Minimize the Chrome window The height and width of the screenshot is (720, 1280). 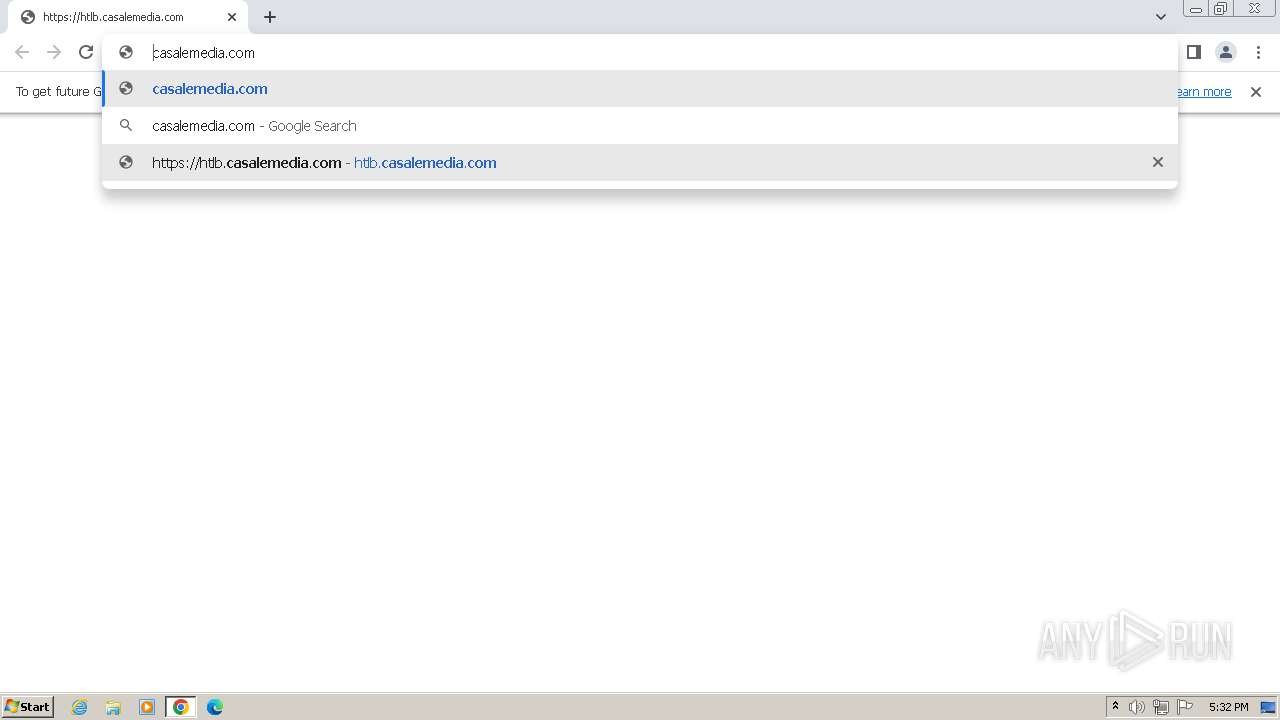coord(1195,9)
